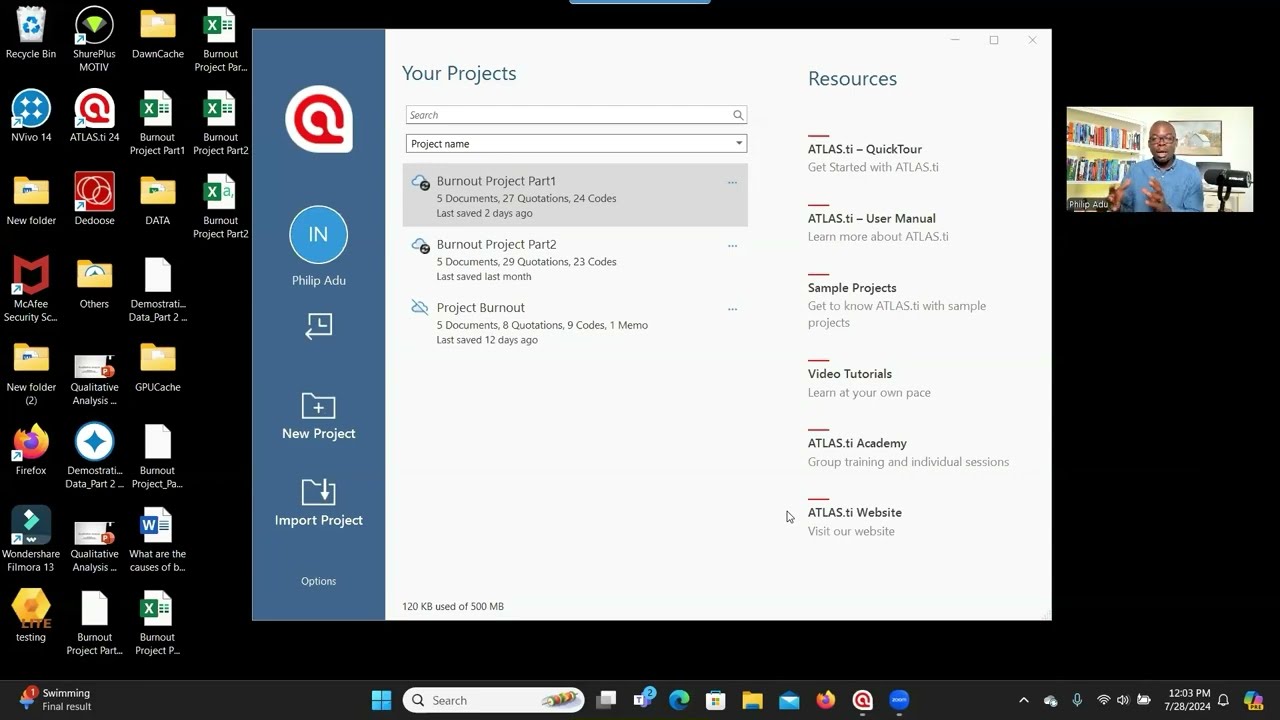Select the Burnout Project Part1 project
Screen dimensions: 1280x720
coord(575,195)
